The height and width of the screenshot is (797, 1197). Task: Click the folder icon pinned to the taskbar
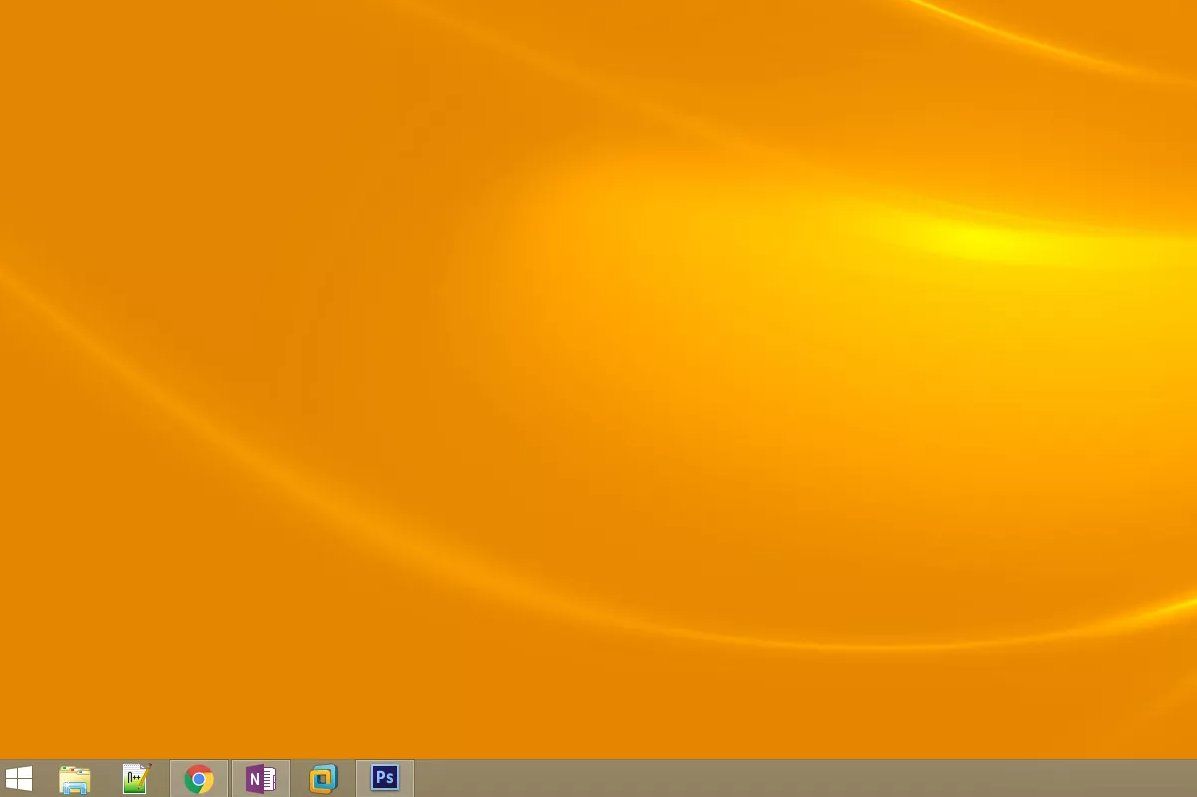click(75, 778)
